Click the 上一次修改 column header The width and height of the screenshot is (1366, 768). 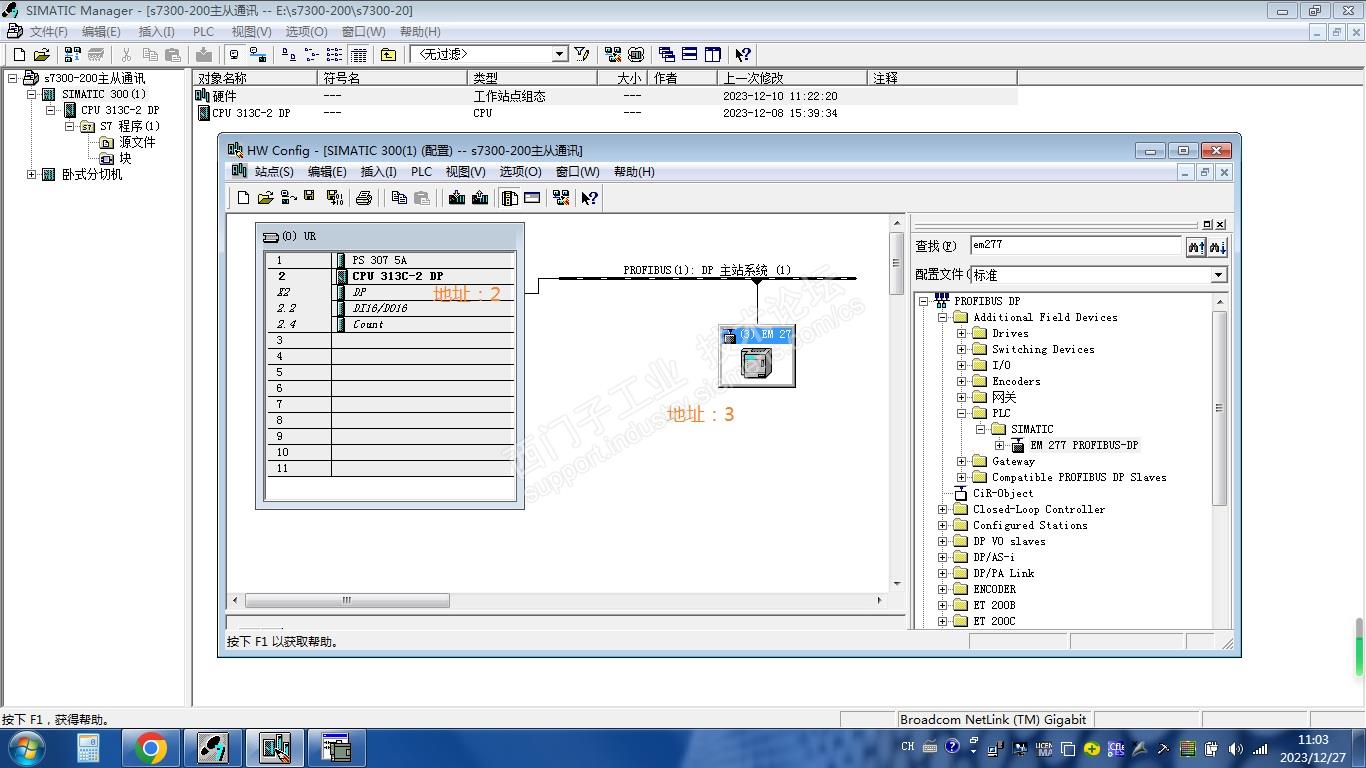(792, 78)
